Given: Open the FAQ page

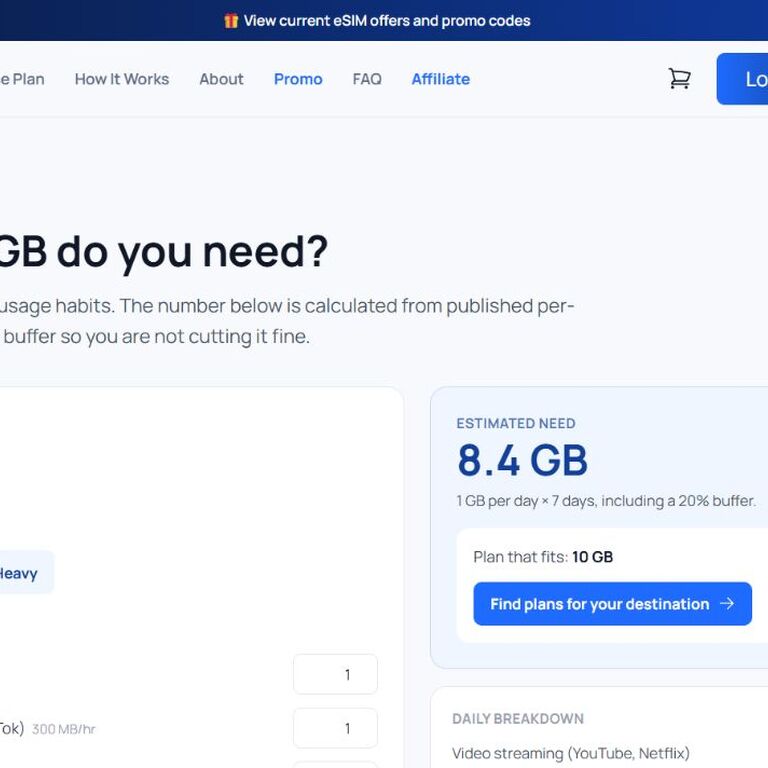Looking at the screenshot, I should (x=367, y=79).
